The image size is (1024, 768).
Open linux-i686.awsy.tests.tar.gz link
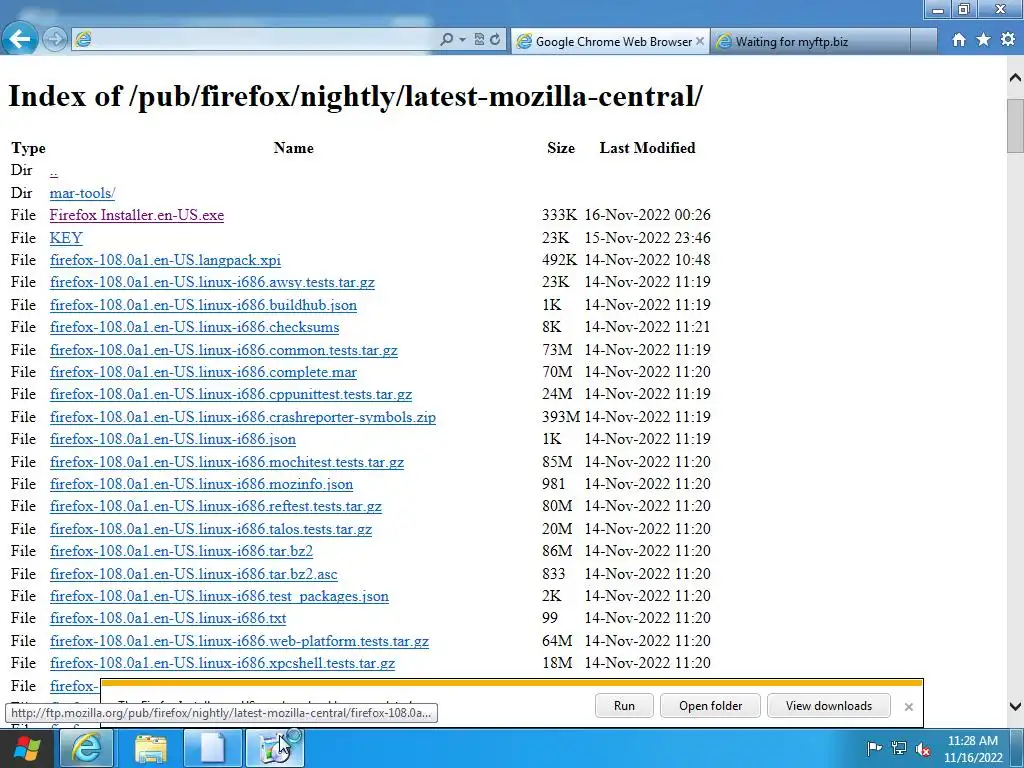click(212, 282)
